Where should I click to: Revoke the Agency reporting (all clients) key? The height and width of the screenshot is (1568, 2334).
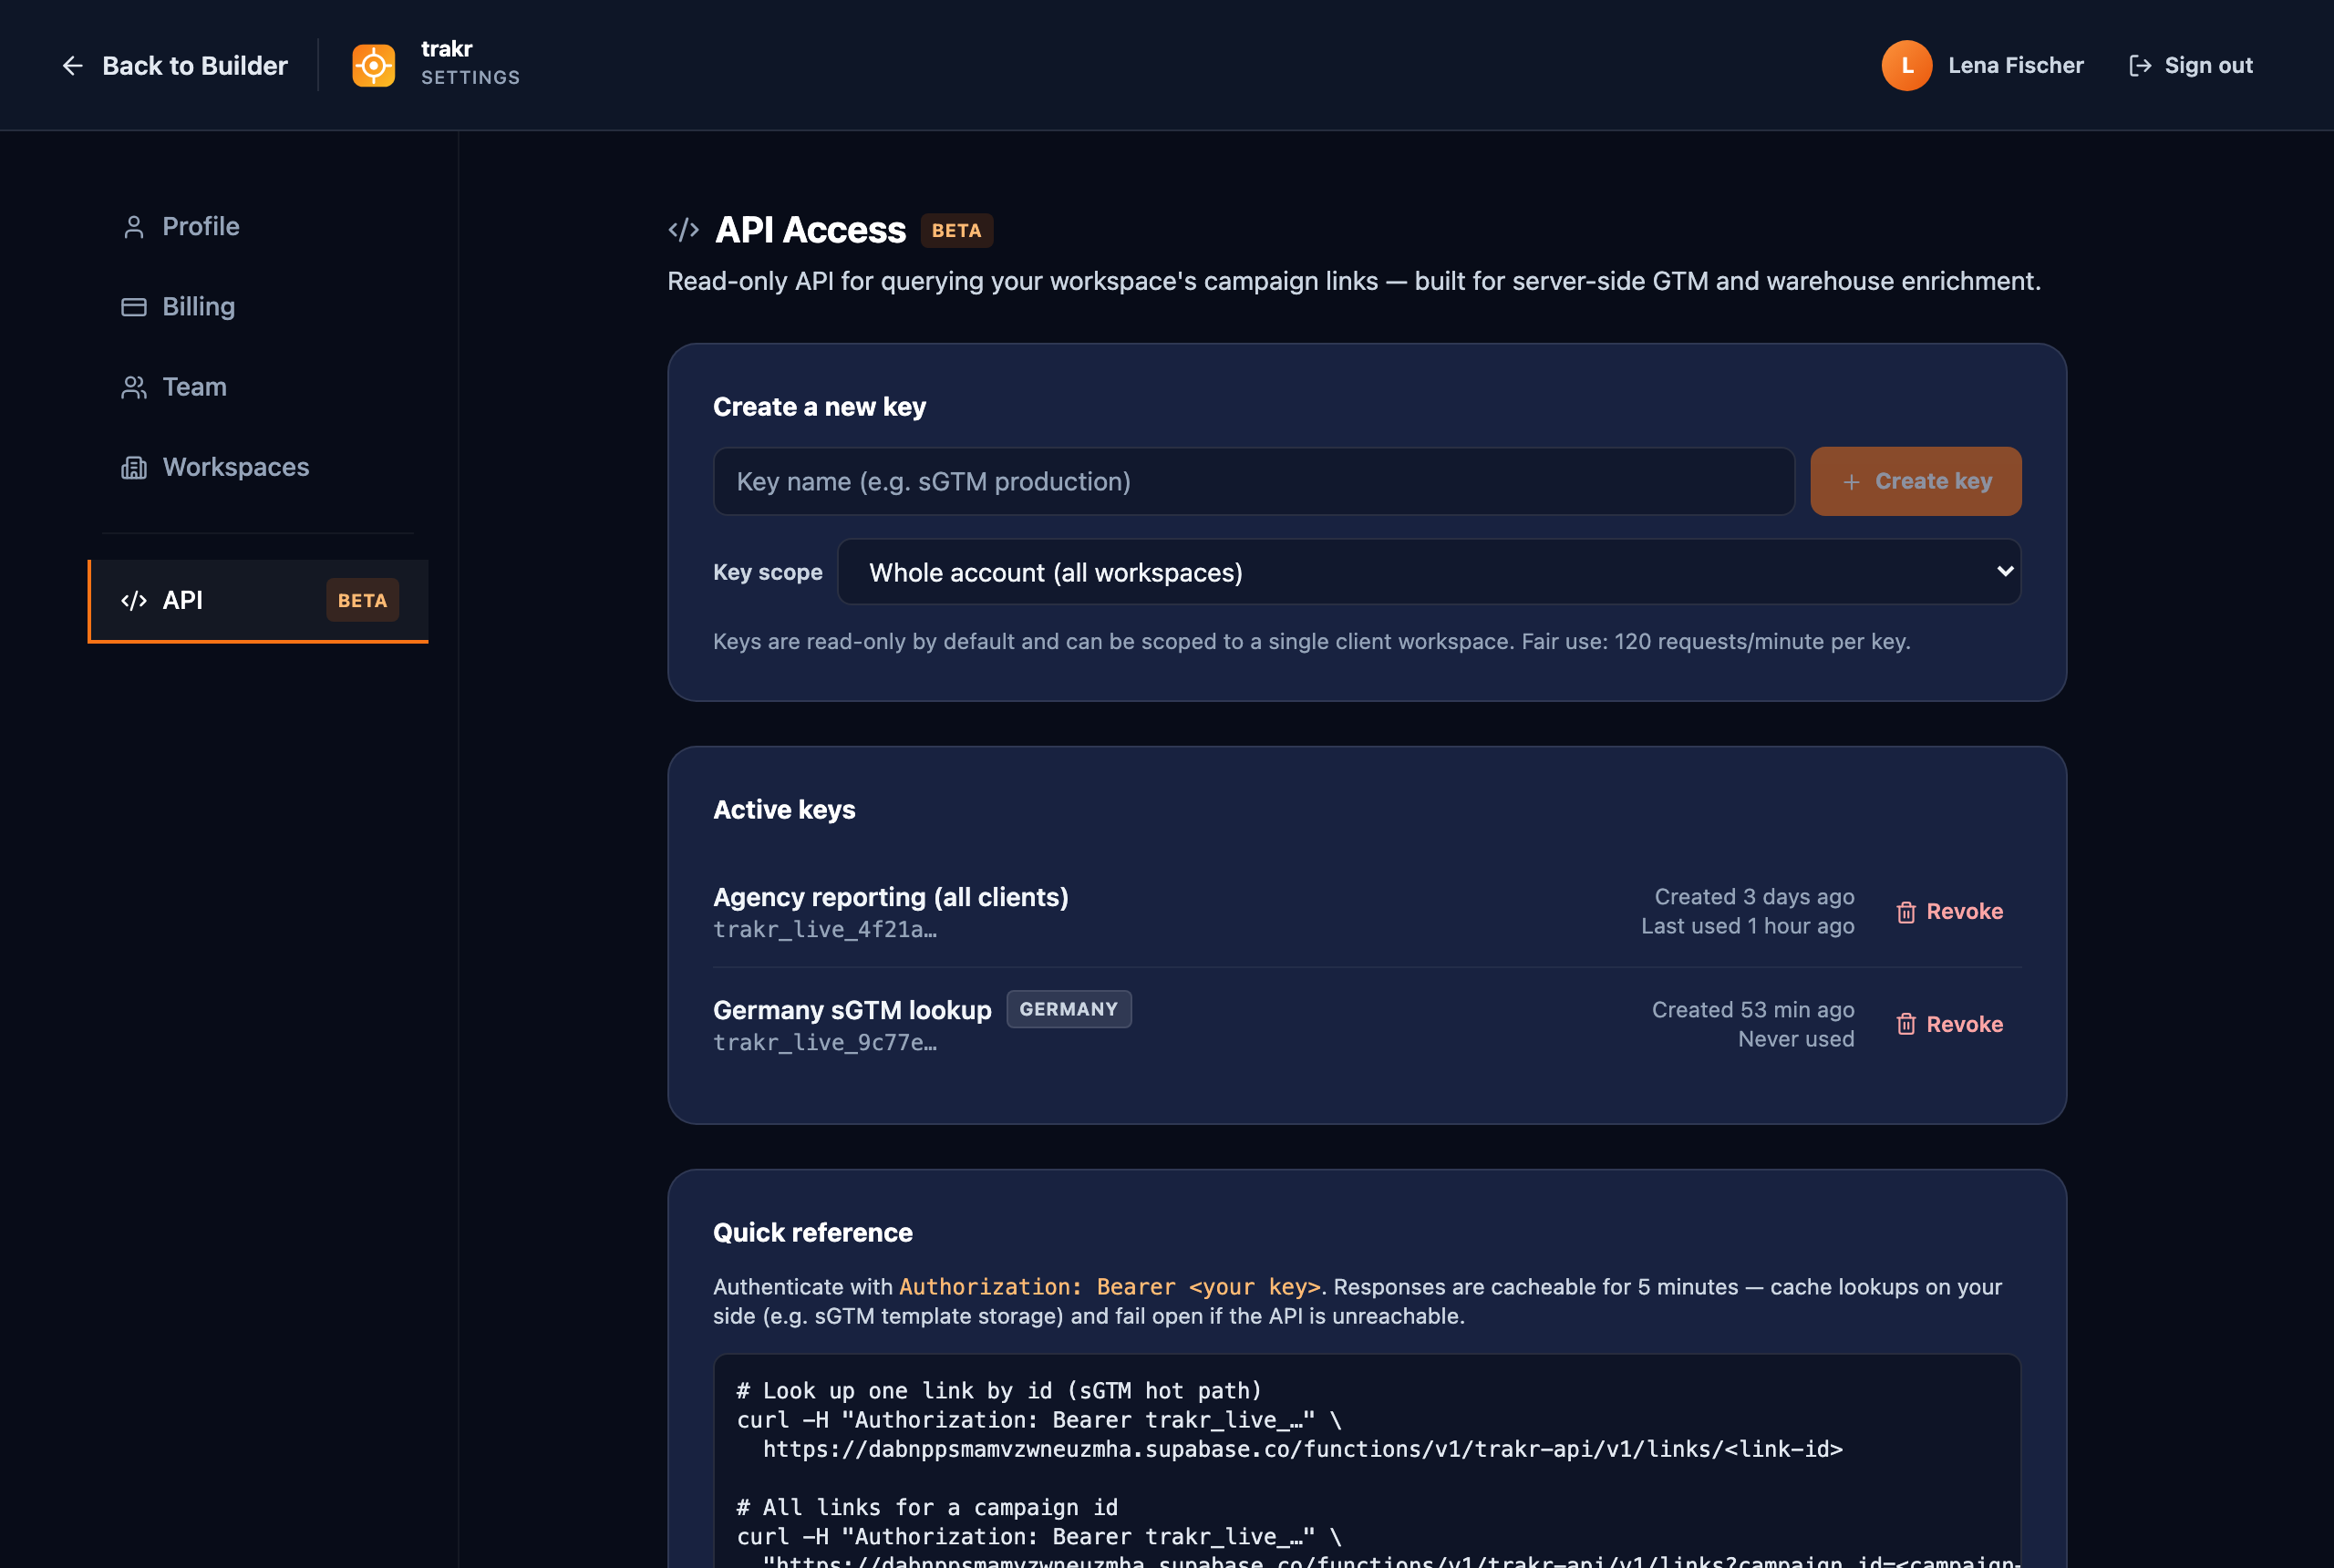coord(1949,912)
